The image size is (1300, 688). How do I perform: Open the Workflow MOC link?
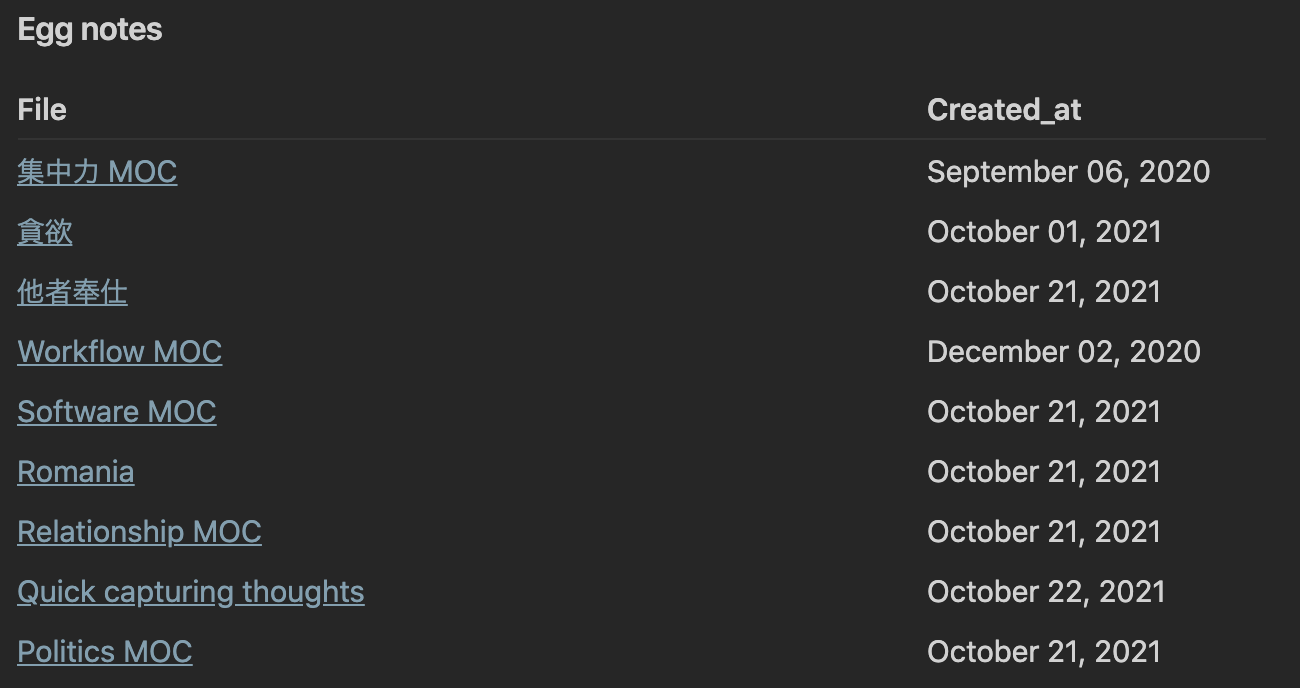pyautogui.click(x=120, y=352)
